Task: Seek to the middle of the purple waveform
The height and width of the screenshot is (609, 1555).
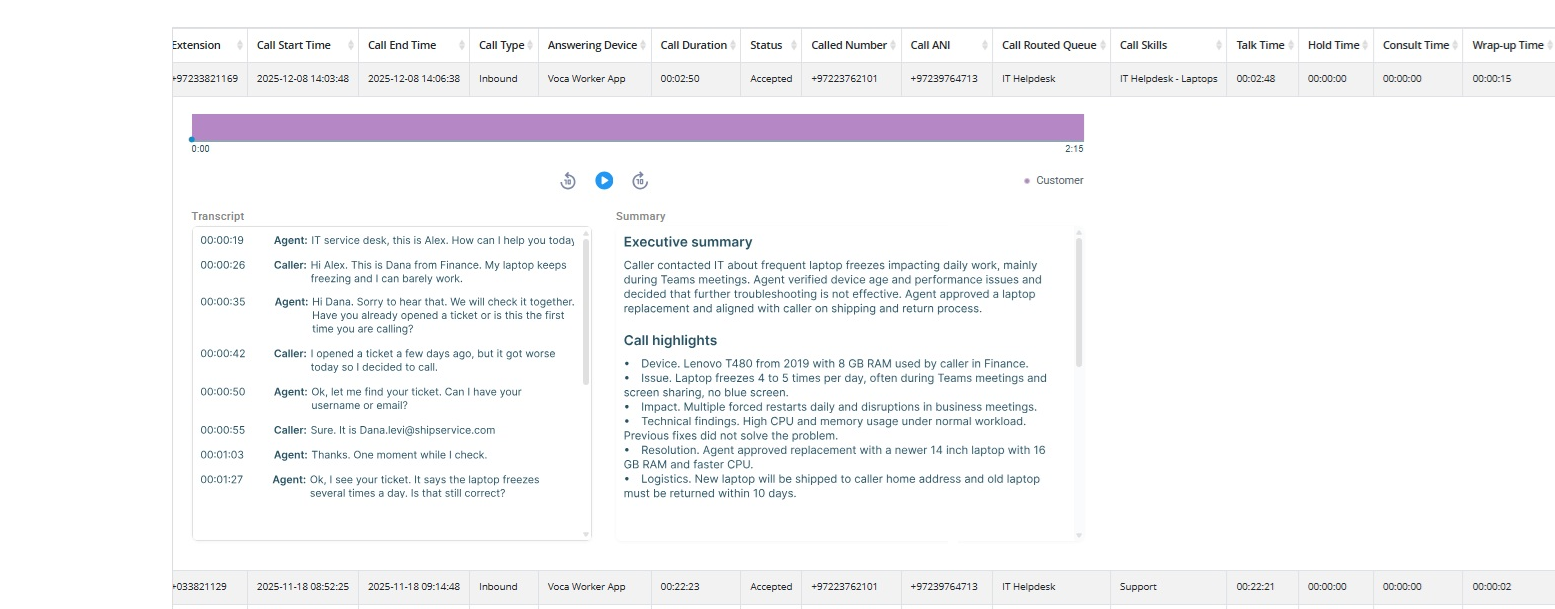Action: pyautogui.click(x=638, y=128)
